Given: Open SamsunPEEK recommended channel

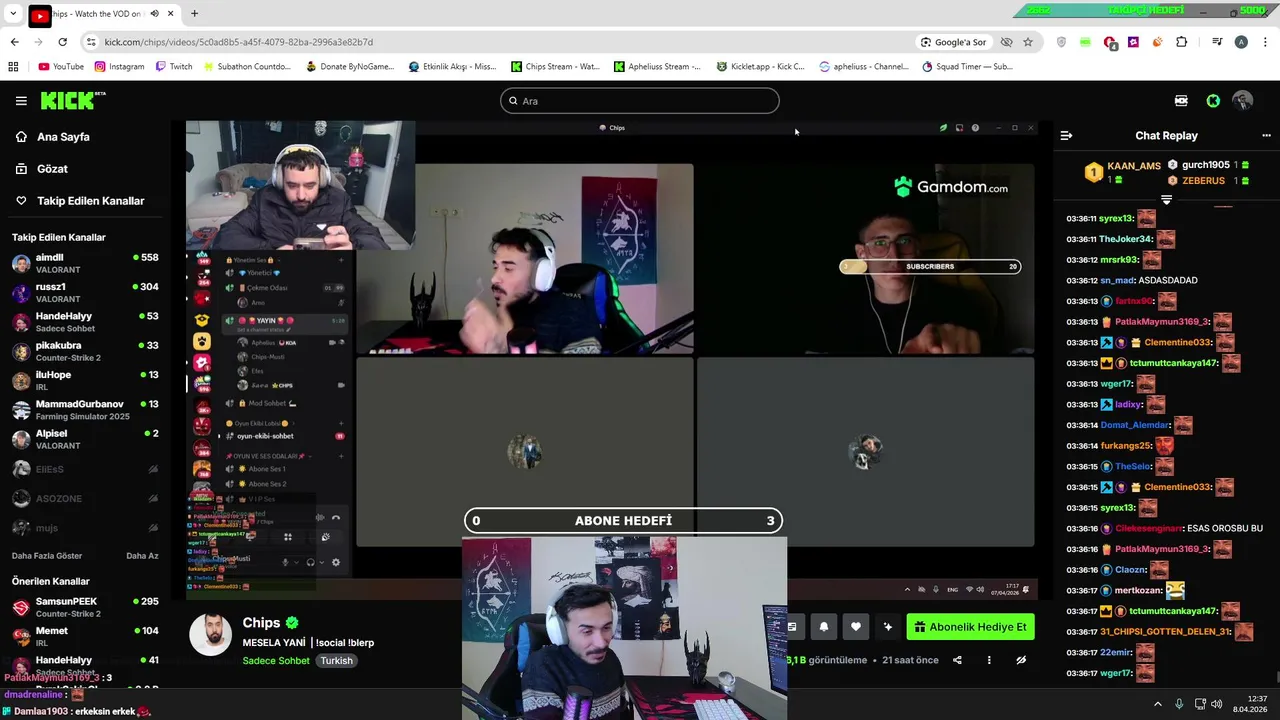Looking at the screenshot, I should 85,608.
